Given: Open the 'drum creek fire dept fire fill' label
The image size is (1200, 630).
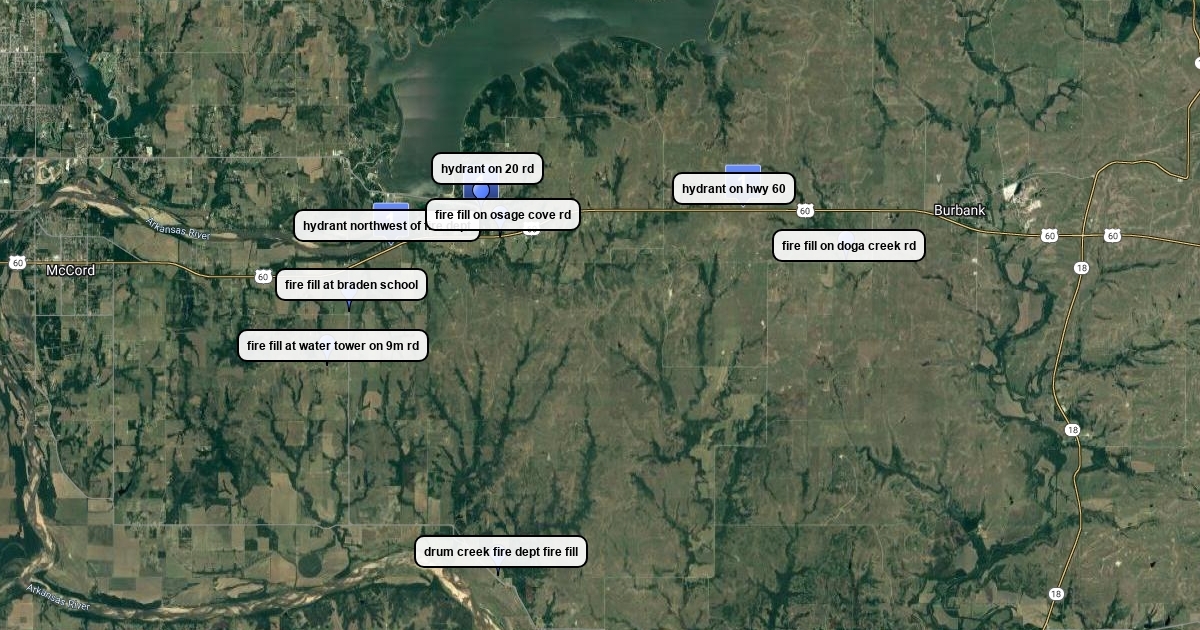Looking at the screenshot, I should (501, 552).
